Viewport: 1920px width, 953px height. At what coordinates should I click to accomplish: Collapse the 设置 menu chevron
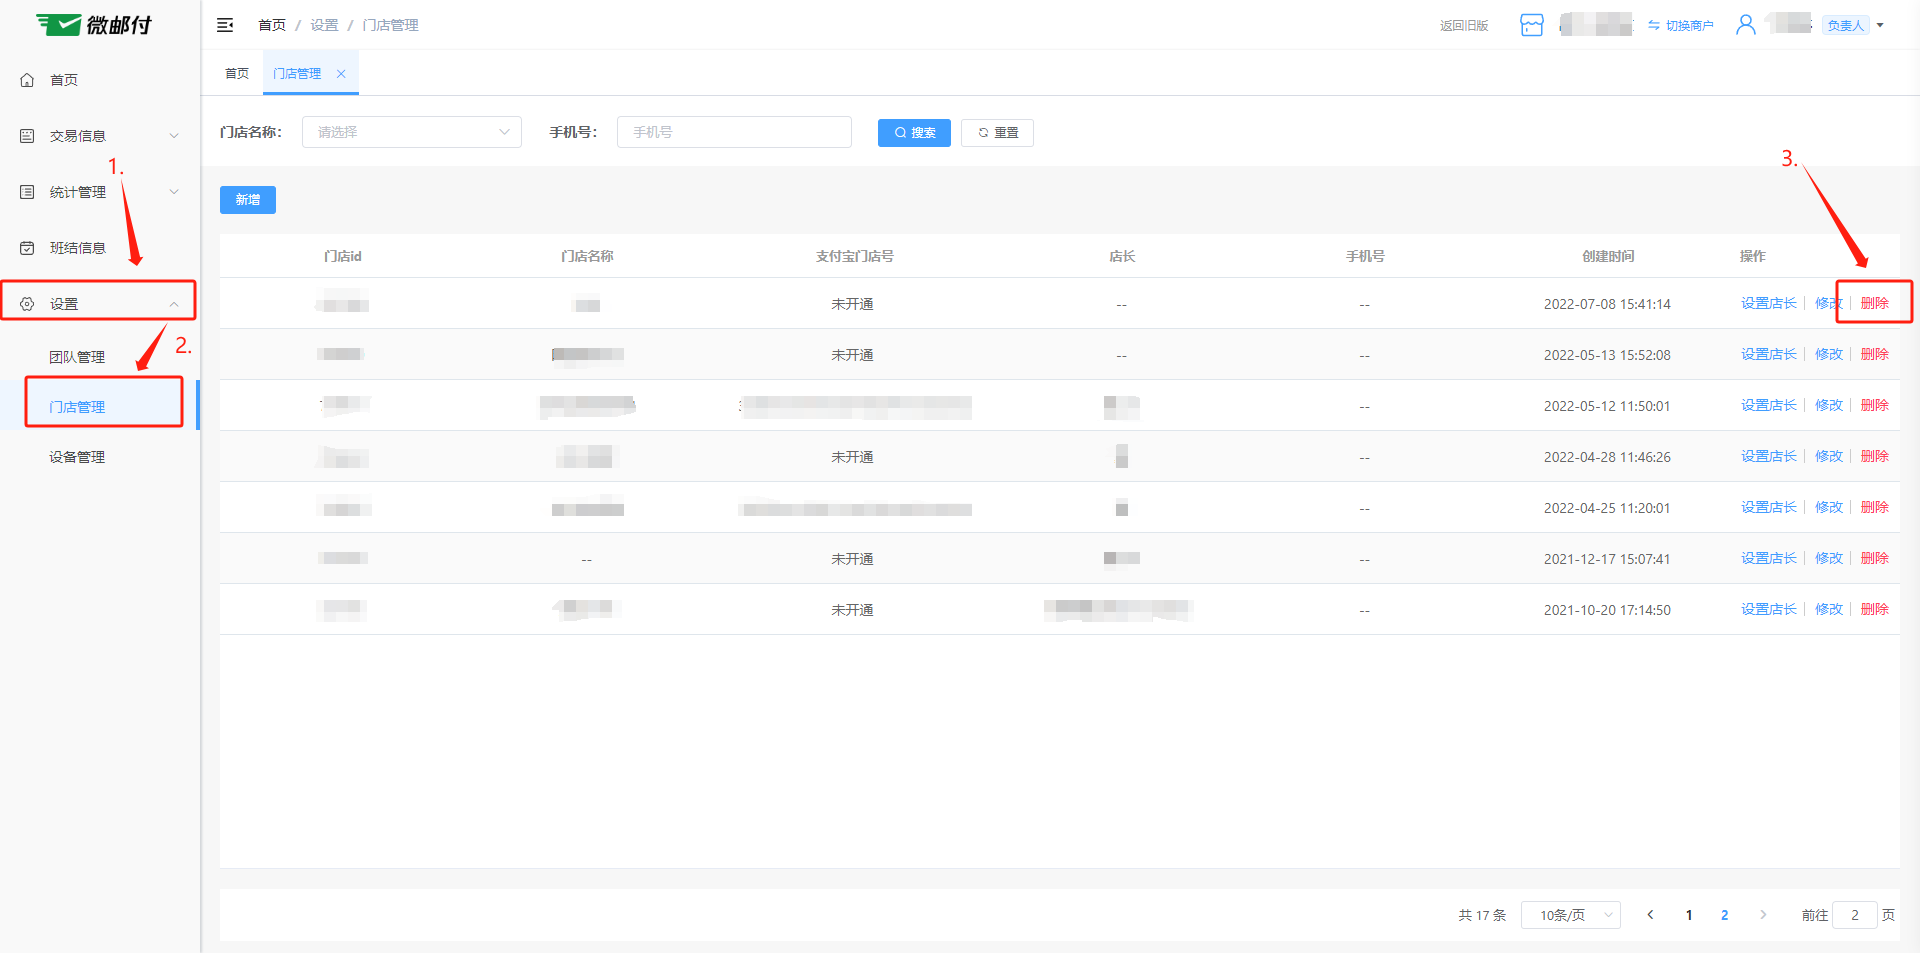(174, 304)
